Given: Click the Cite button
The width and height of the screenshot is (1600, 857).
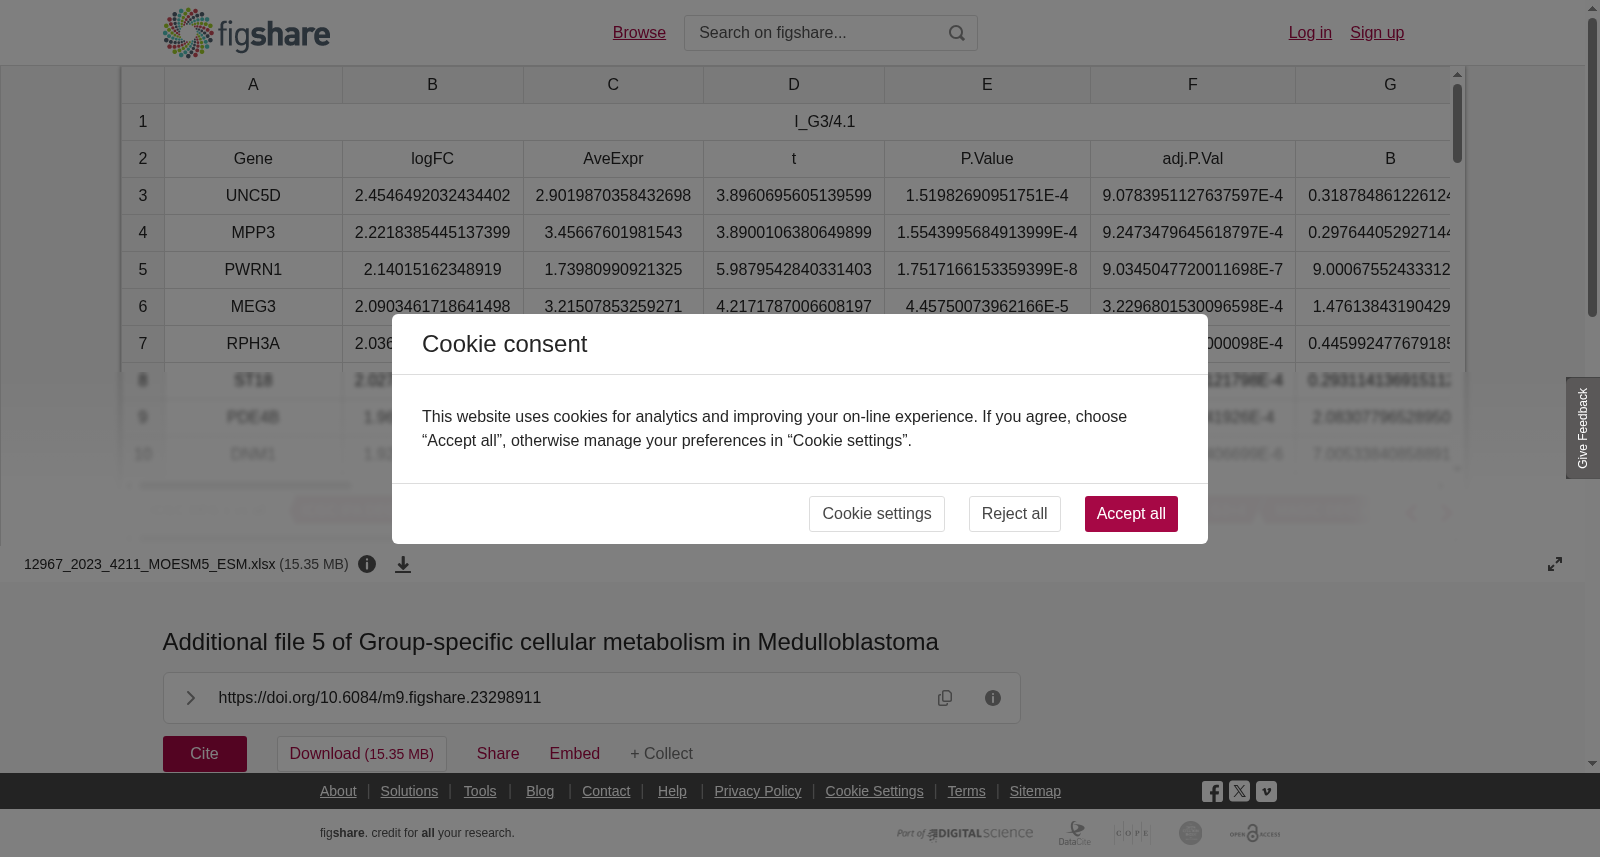Looking at the screenshot, I should pyautogui.click(x=205, y=754).
